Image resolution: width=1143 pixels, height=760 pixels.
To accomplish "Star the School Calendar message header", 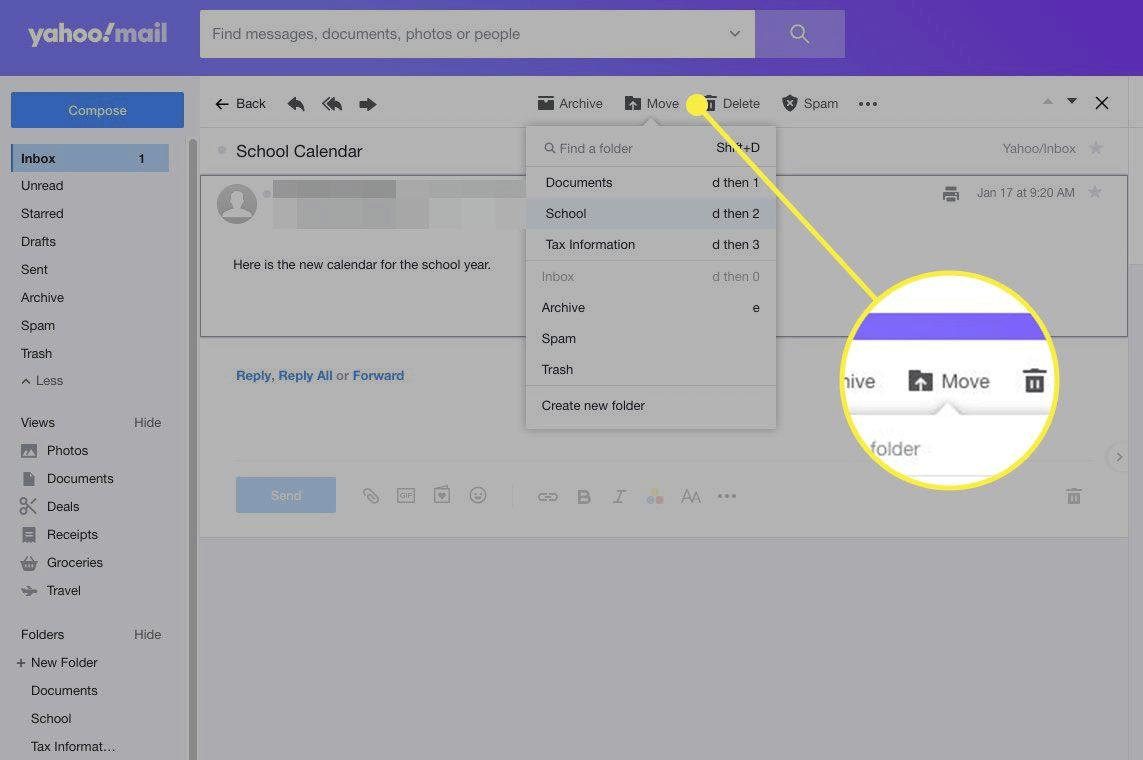I will [x=1096, y=149].
